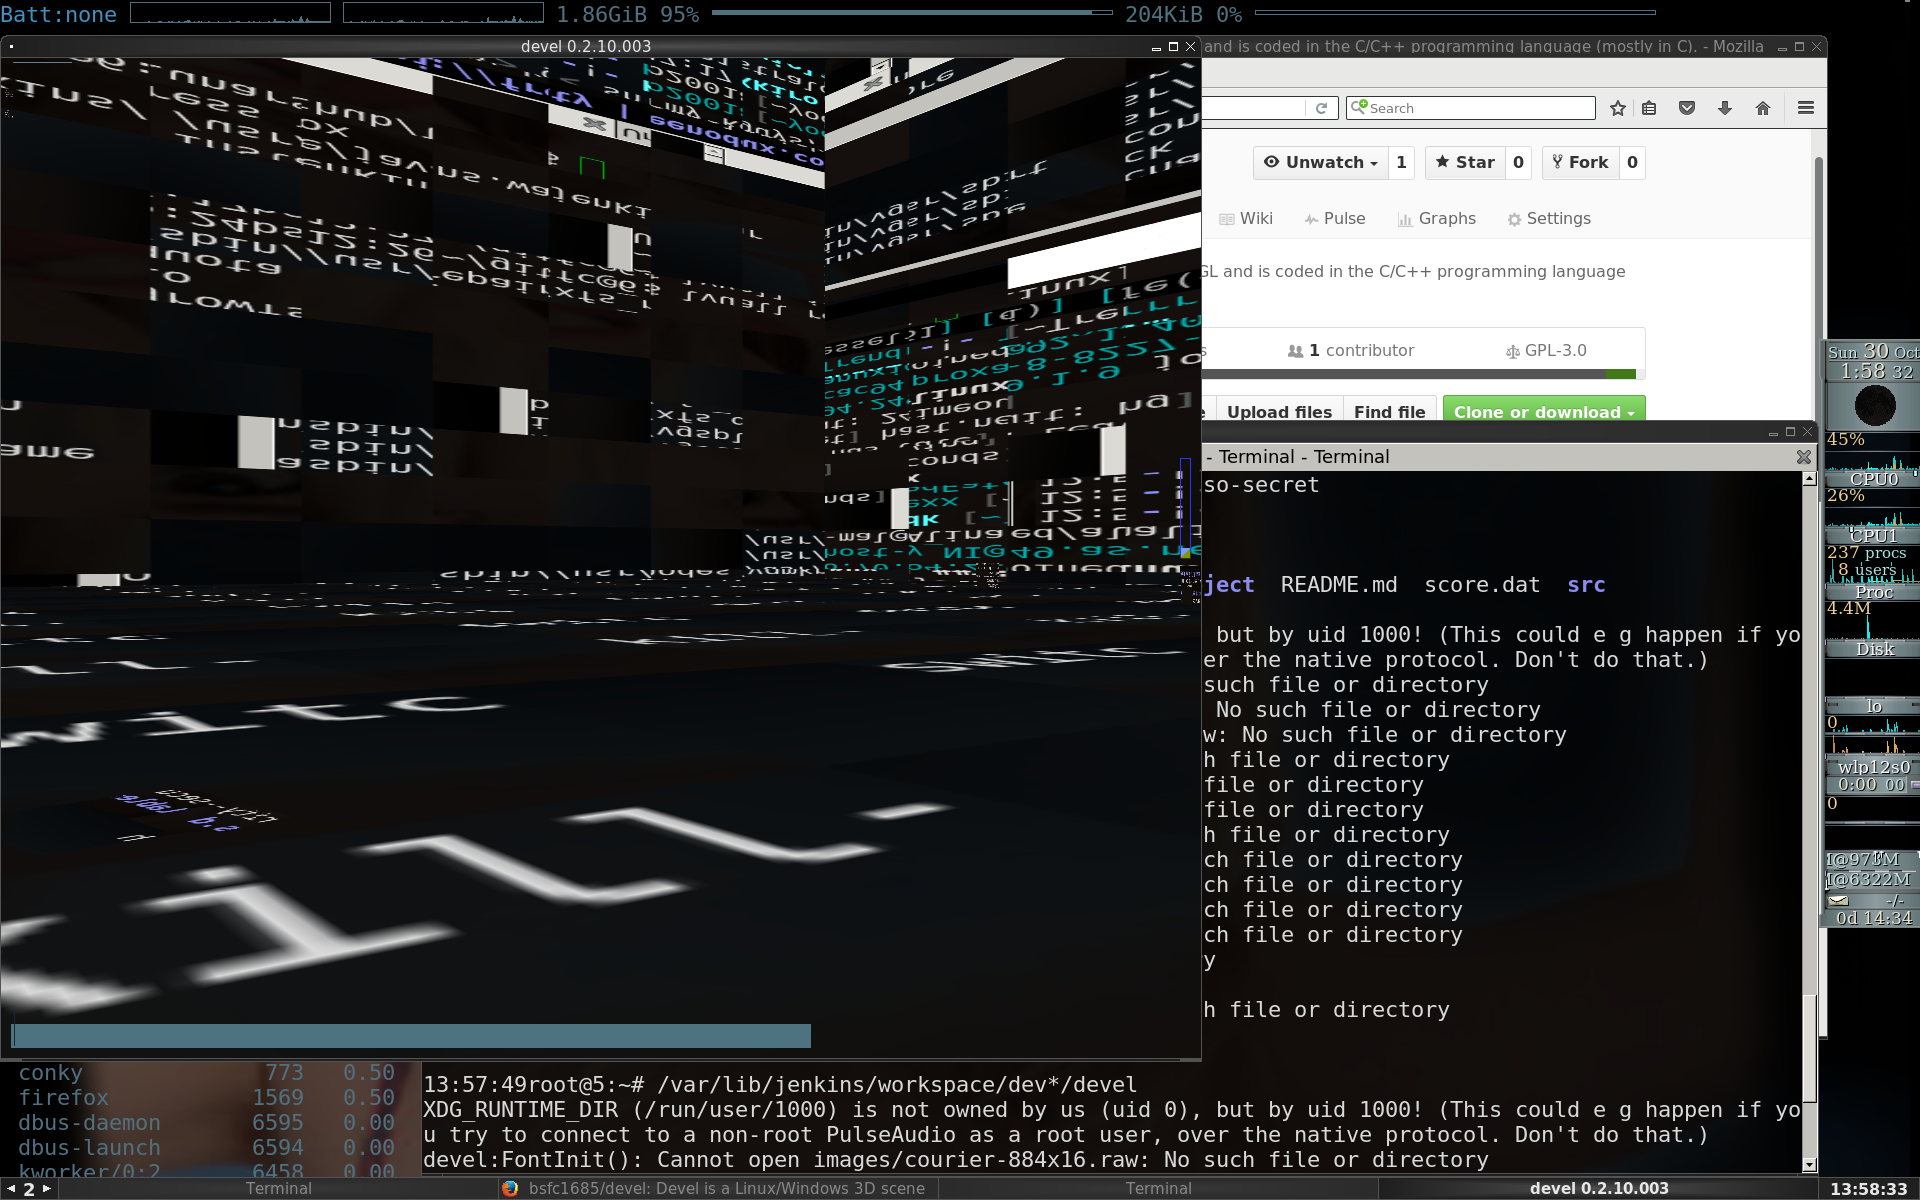The width and height of the screenshot is (1920, 1200).
Task: Switch to the Graphs tab
Action: tap(1437, 218)
